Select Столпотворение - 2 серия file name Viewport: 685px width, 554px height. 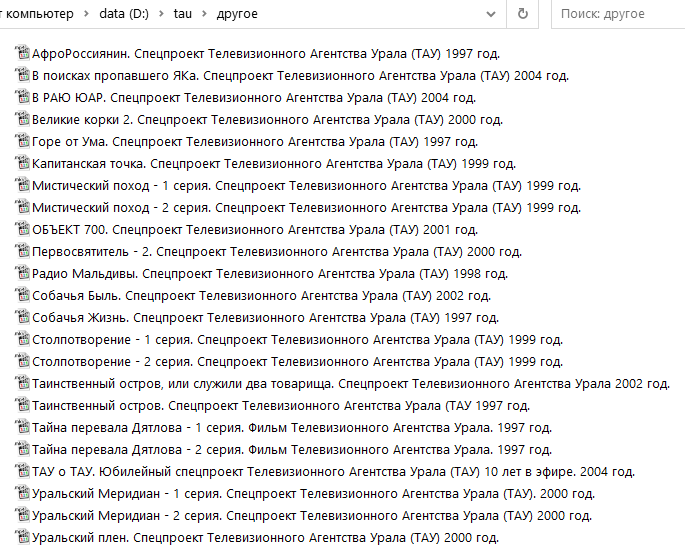tap(297, 361)
